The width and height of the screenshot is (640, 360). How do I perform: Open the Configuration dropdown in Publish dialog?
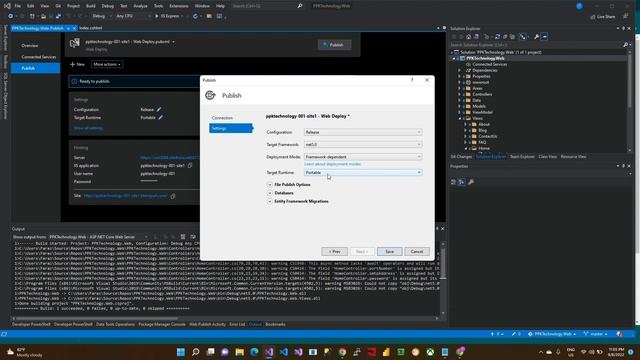363,132
